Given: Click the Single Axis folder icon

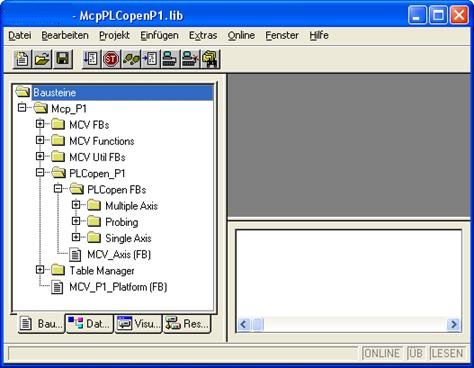Looking at the screenshot, I should click(94, 238).
